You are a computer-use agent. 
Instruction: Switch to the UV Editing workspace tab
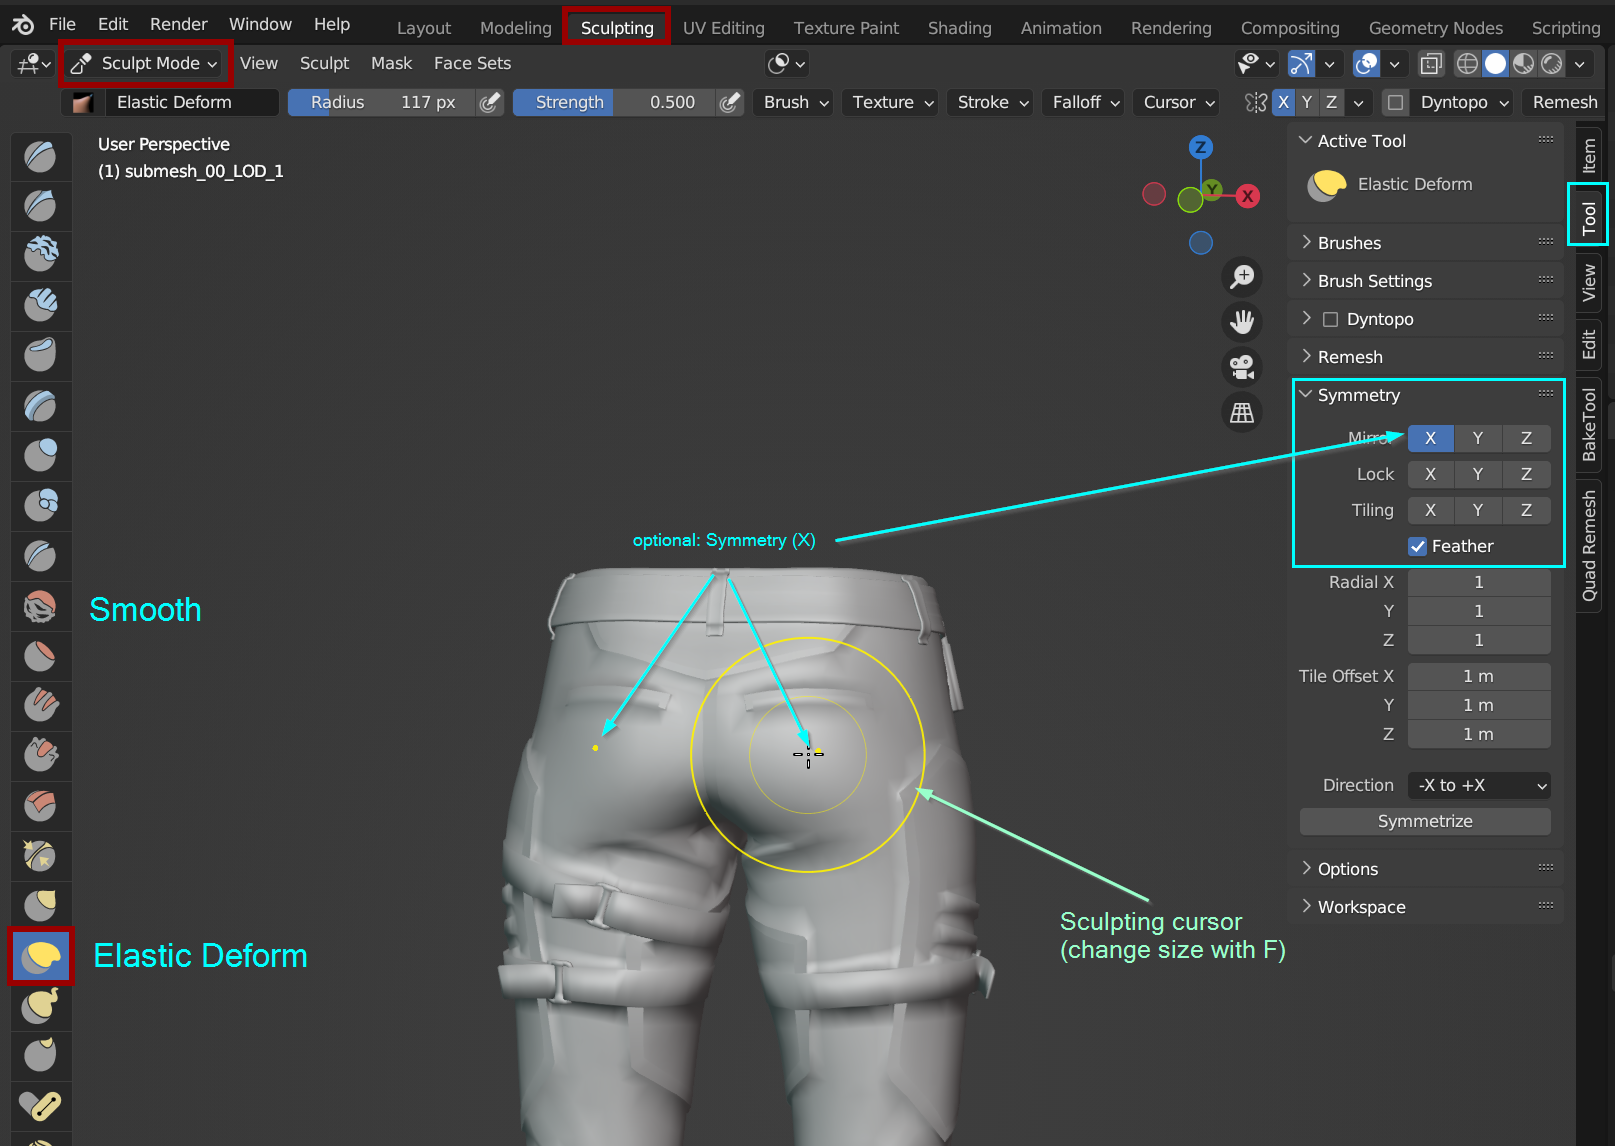tap(723, 28)
